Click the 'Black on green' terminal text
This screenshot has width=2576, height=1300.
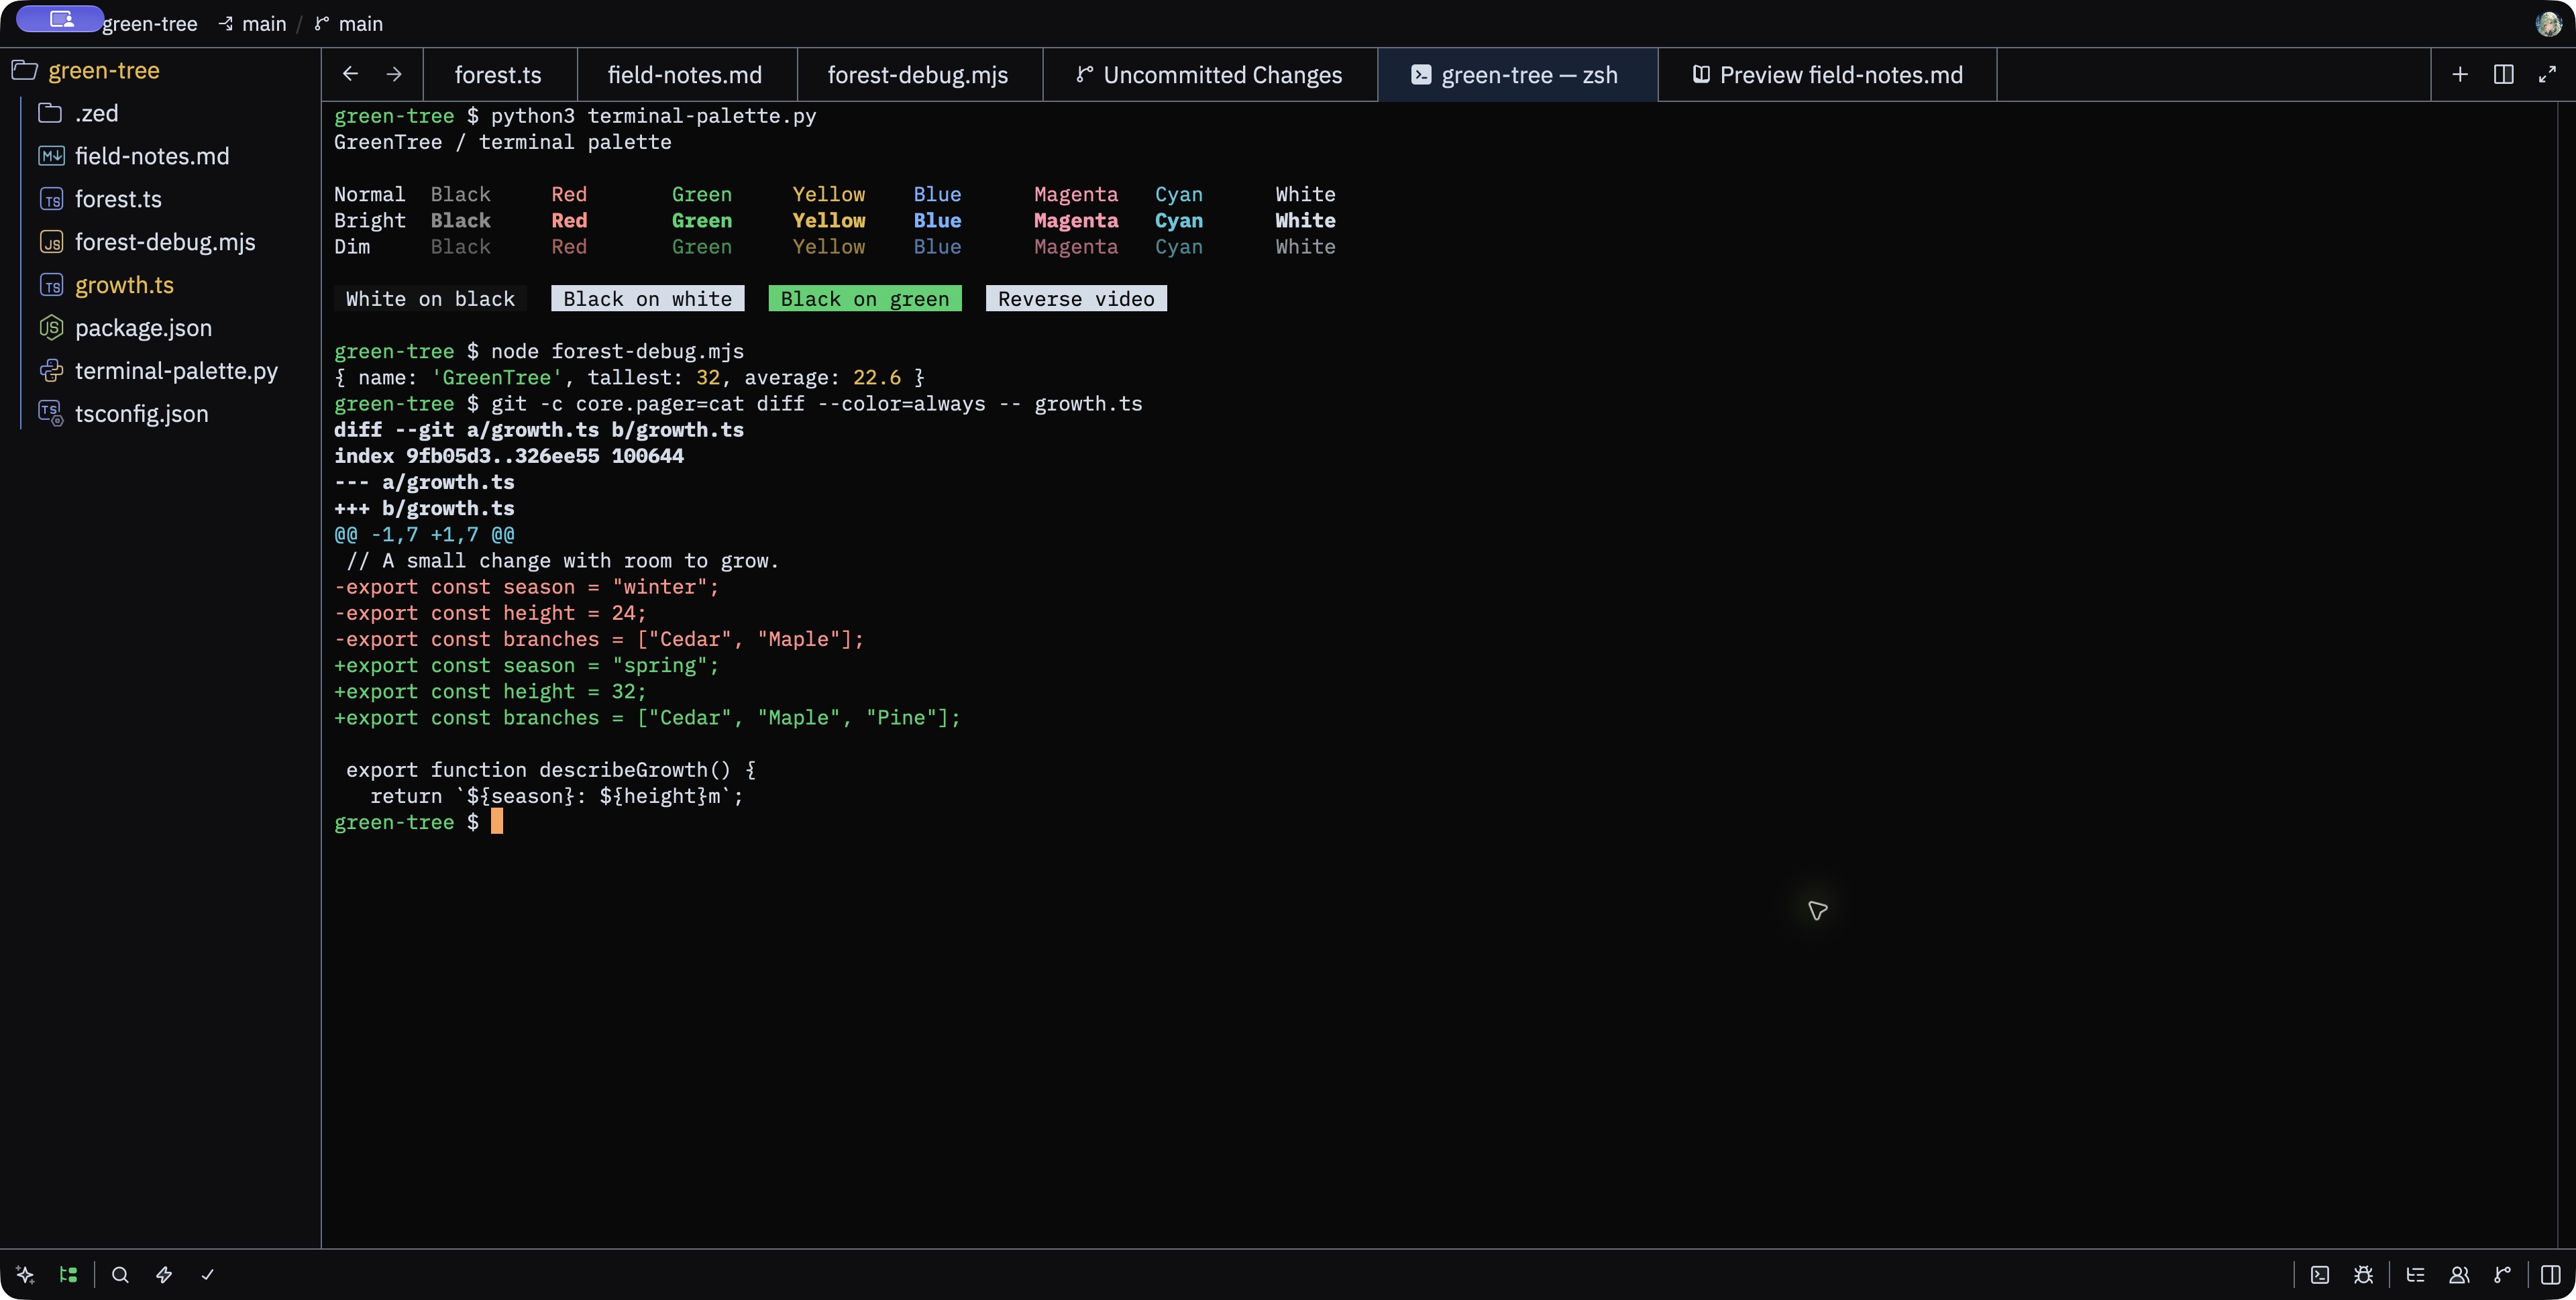pyautogui.click(x=865, y=299)
